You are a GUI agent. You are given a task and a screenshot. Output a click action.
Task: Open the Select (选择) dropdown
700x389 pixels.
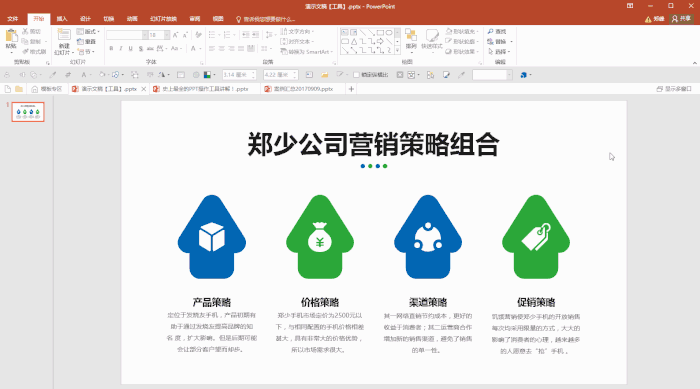coord(500,52)
